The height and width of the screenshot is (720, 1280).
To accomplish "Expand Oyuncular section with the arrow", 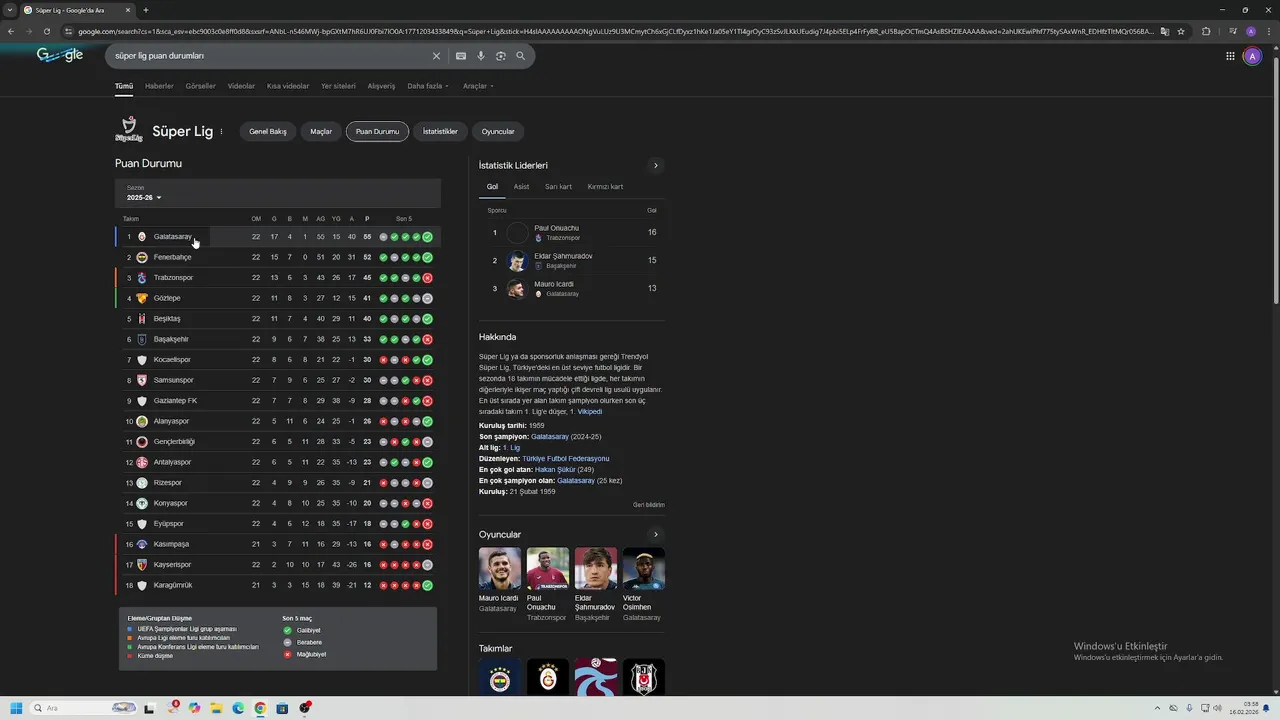I will [656, 534].
